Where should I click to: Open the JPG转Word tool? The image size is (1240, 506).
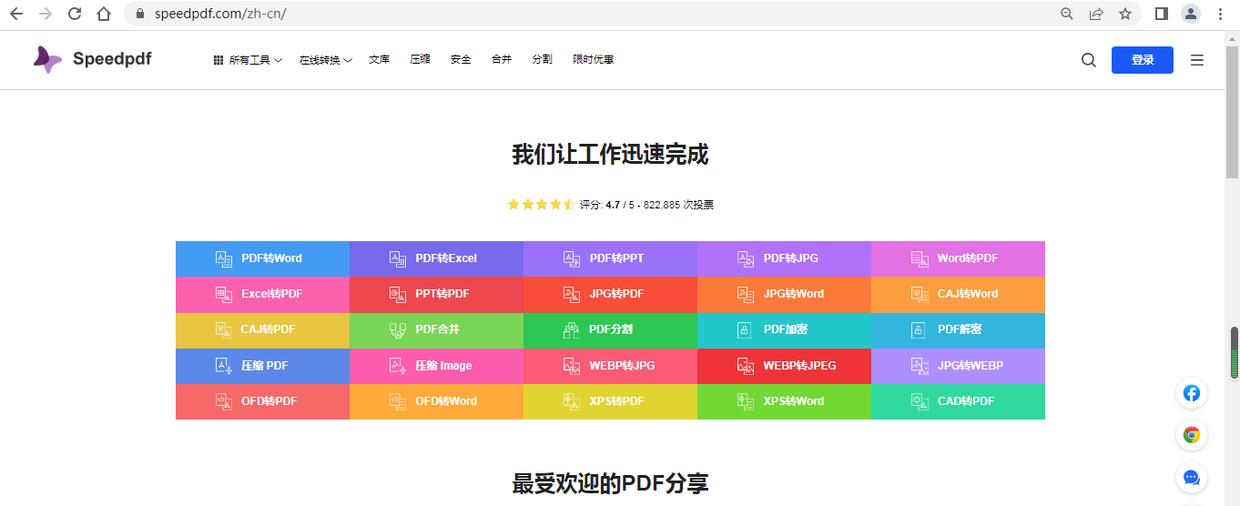point(784,294)
